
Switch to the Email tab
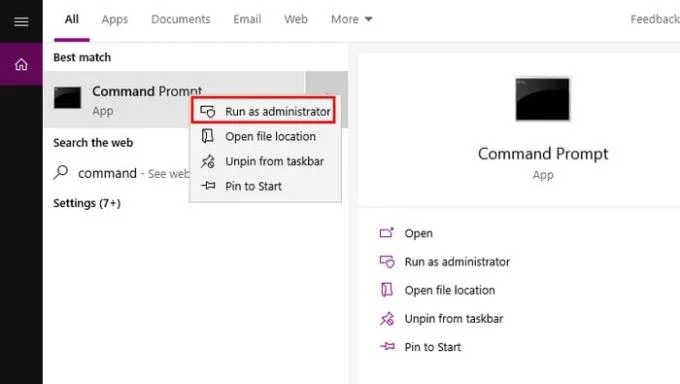247,20
